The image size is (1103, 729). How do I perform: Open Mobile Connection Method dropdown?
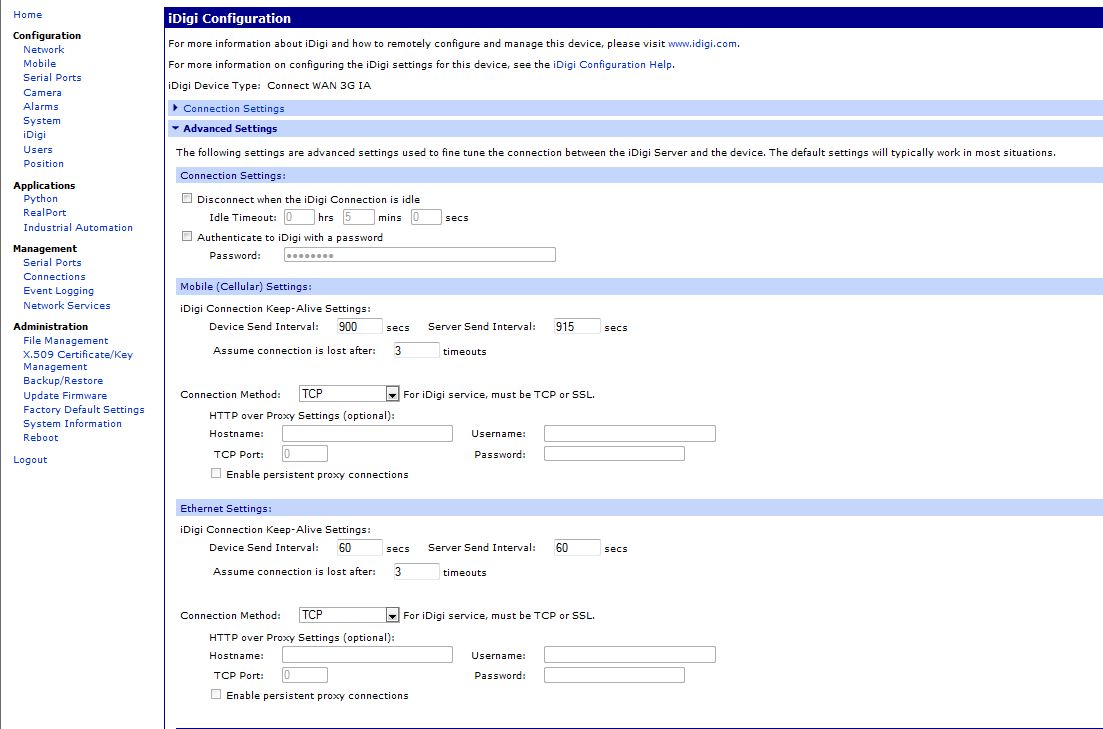(x=349, y=394)
